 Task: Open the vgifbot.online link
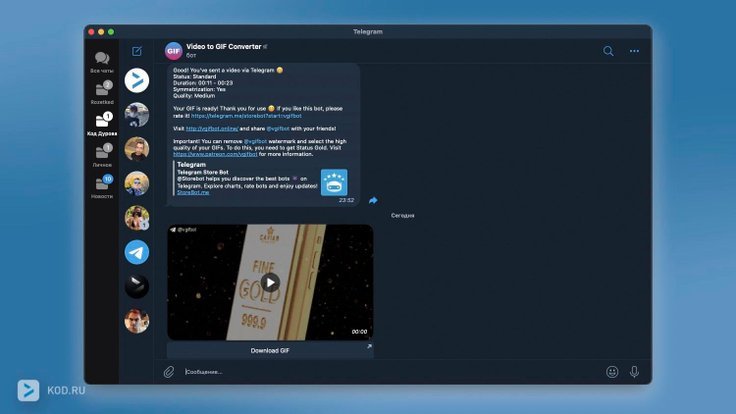(x=212, y=129)
